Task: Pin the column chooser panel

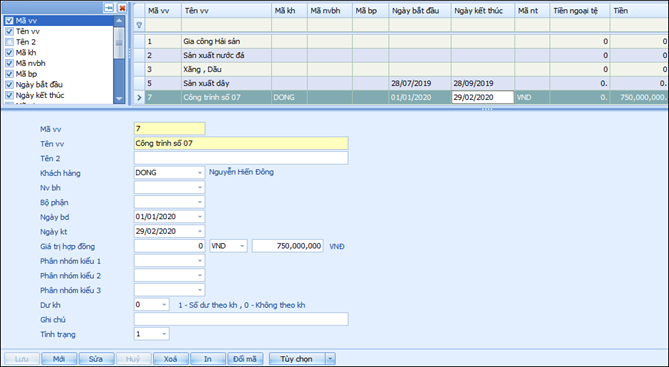Action: coord(109,8)
